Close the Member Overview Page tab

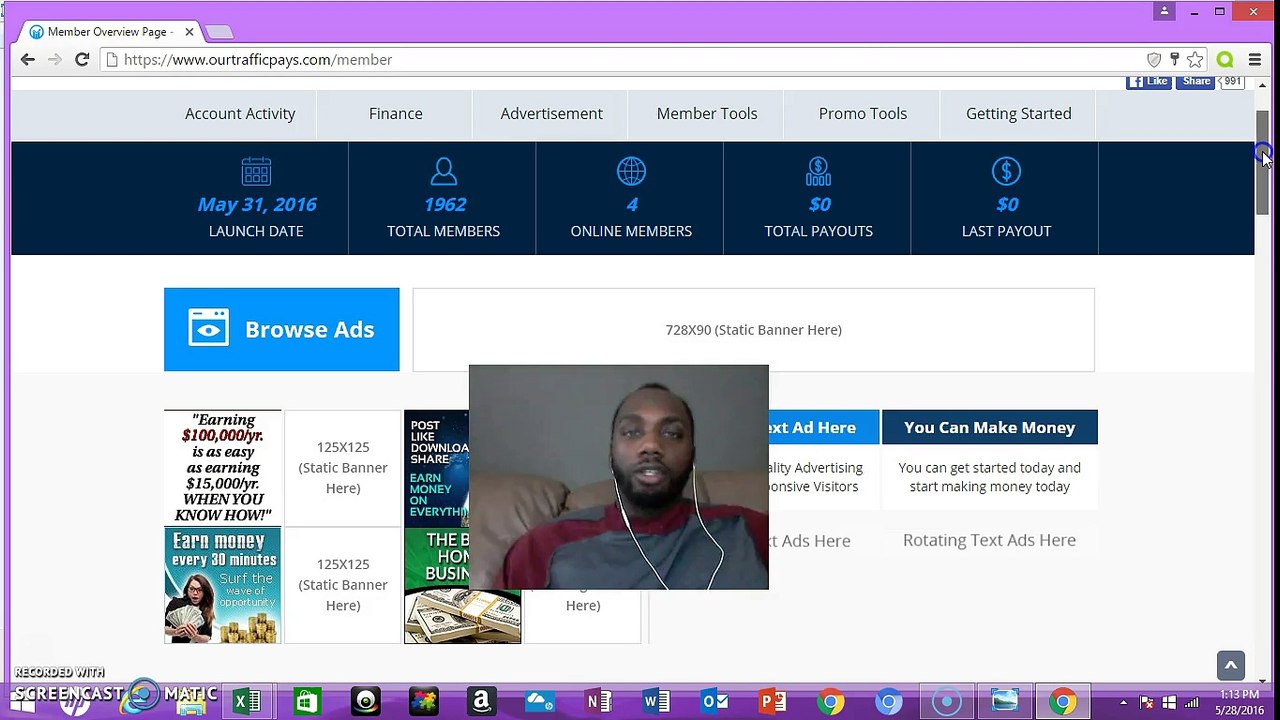click(189, 32)
